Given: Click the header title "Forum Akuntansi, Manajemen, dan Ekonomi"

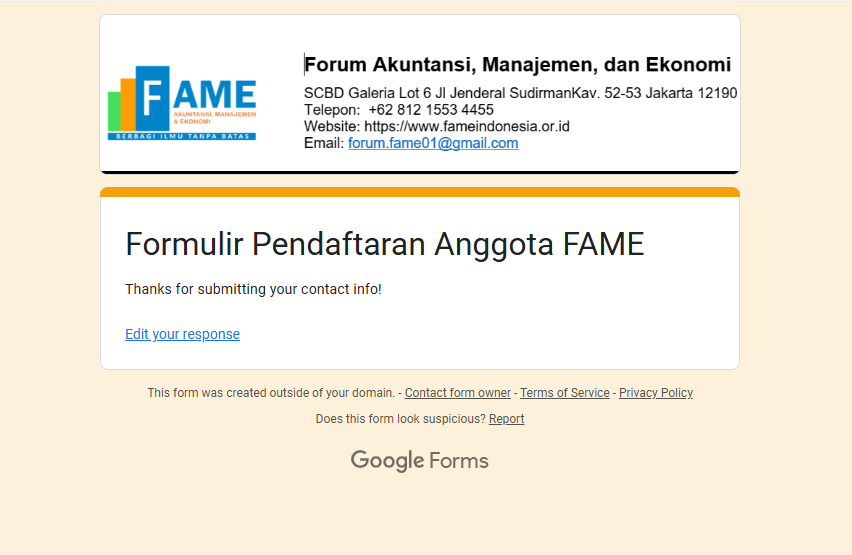Looking at the screenshot, I should pyautogui.click(x=517, y=65).
